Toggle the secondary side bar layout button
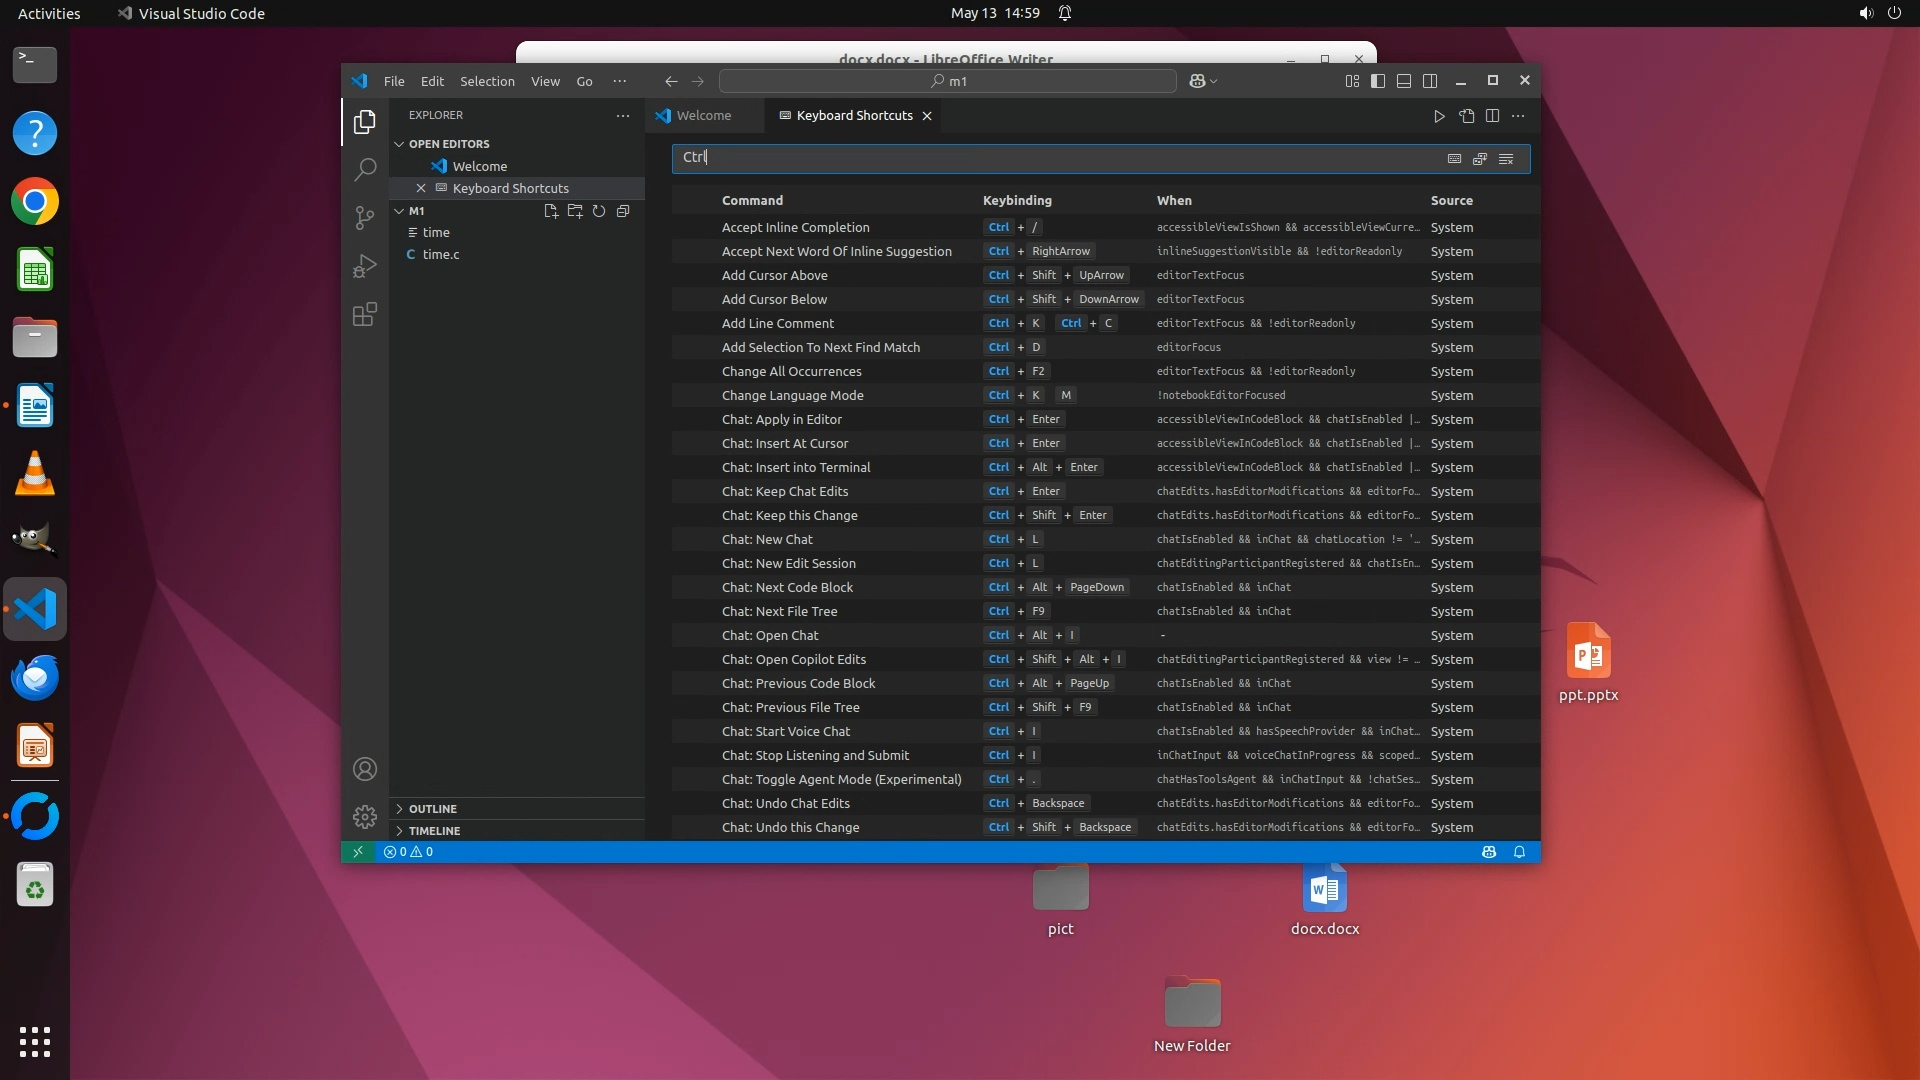Screen dimensions: 1920x1080 click(x=1430, y=81)
